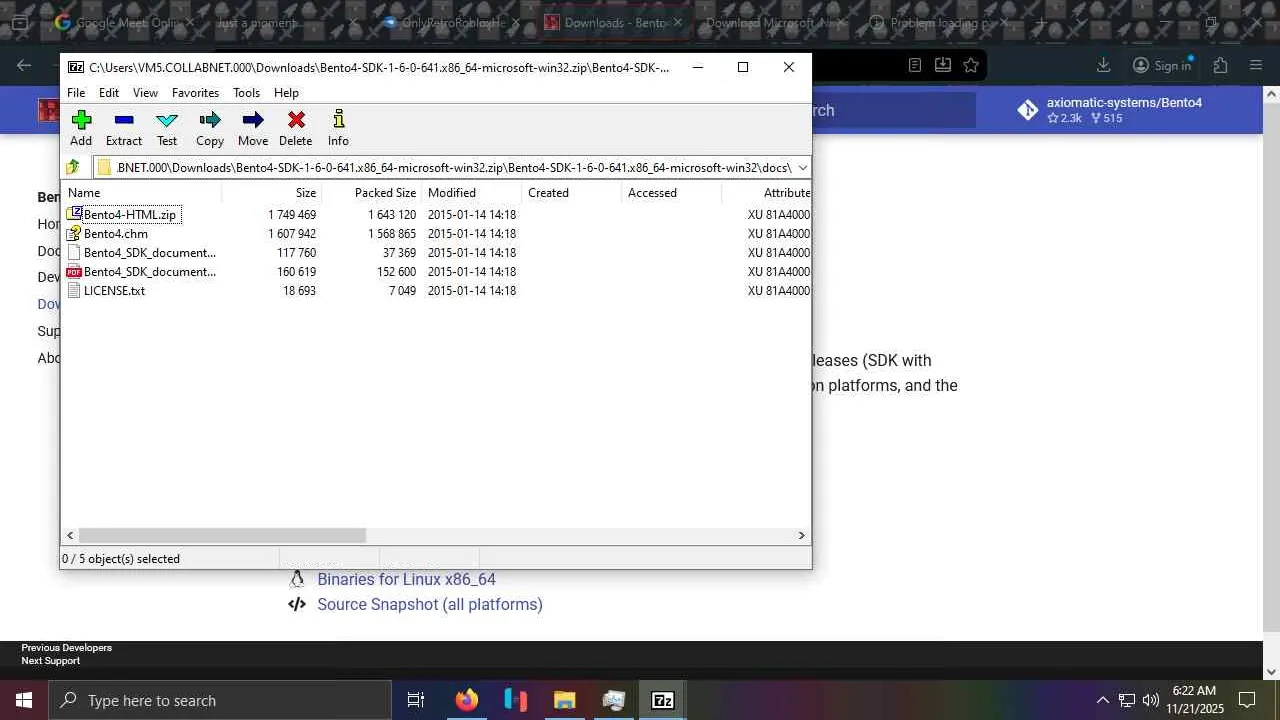Select Bento4_SDK_document file with PDF icon
Image resolution: width=1280 pixels, height=720 pixels.
click(150, 272)
